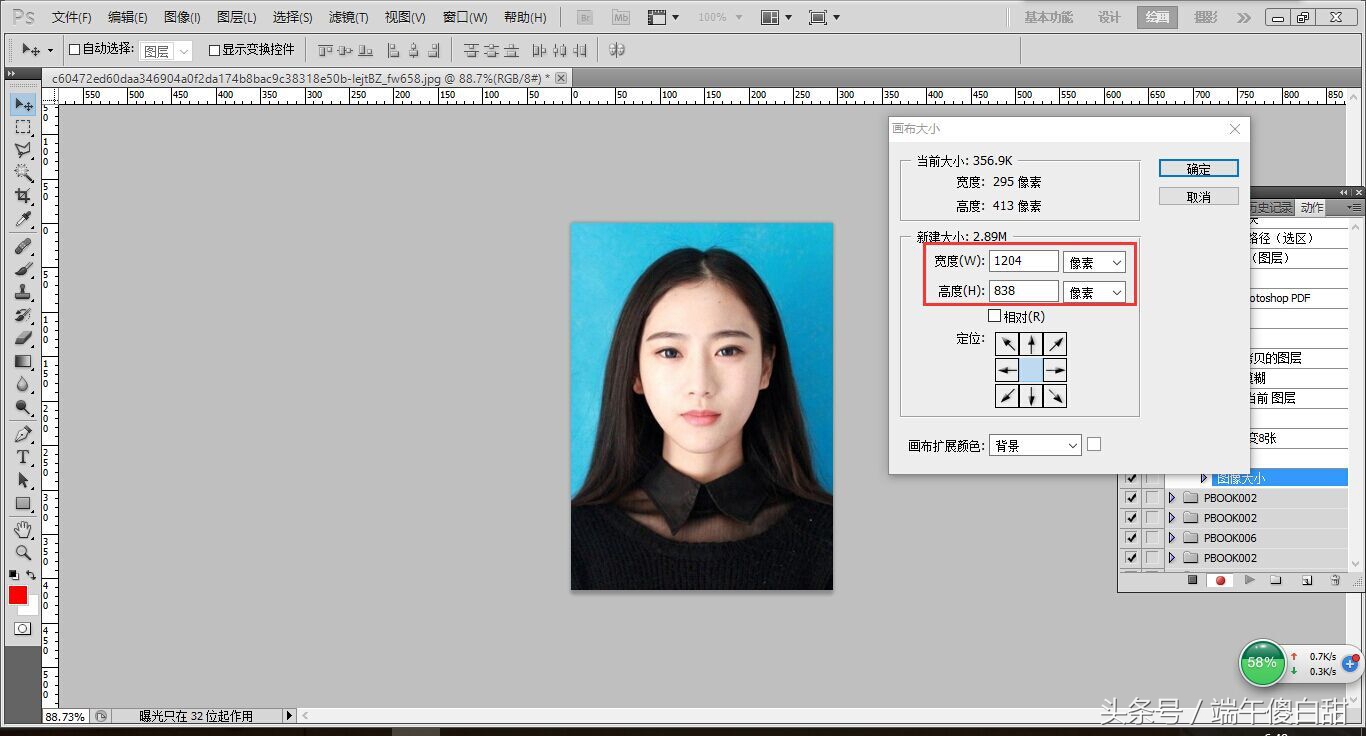
Task: Select the Move tool
Action: [22, 104]
